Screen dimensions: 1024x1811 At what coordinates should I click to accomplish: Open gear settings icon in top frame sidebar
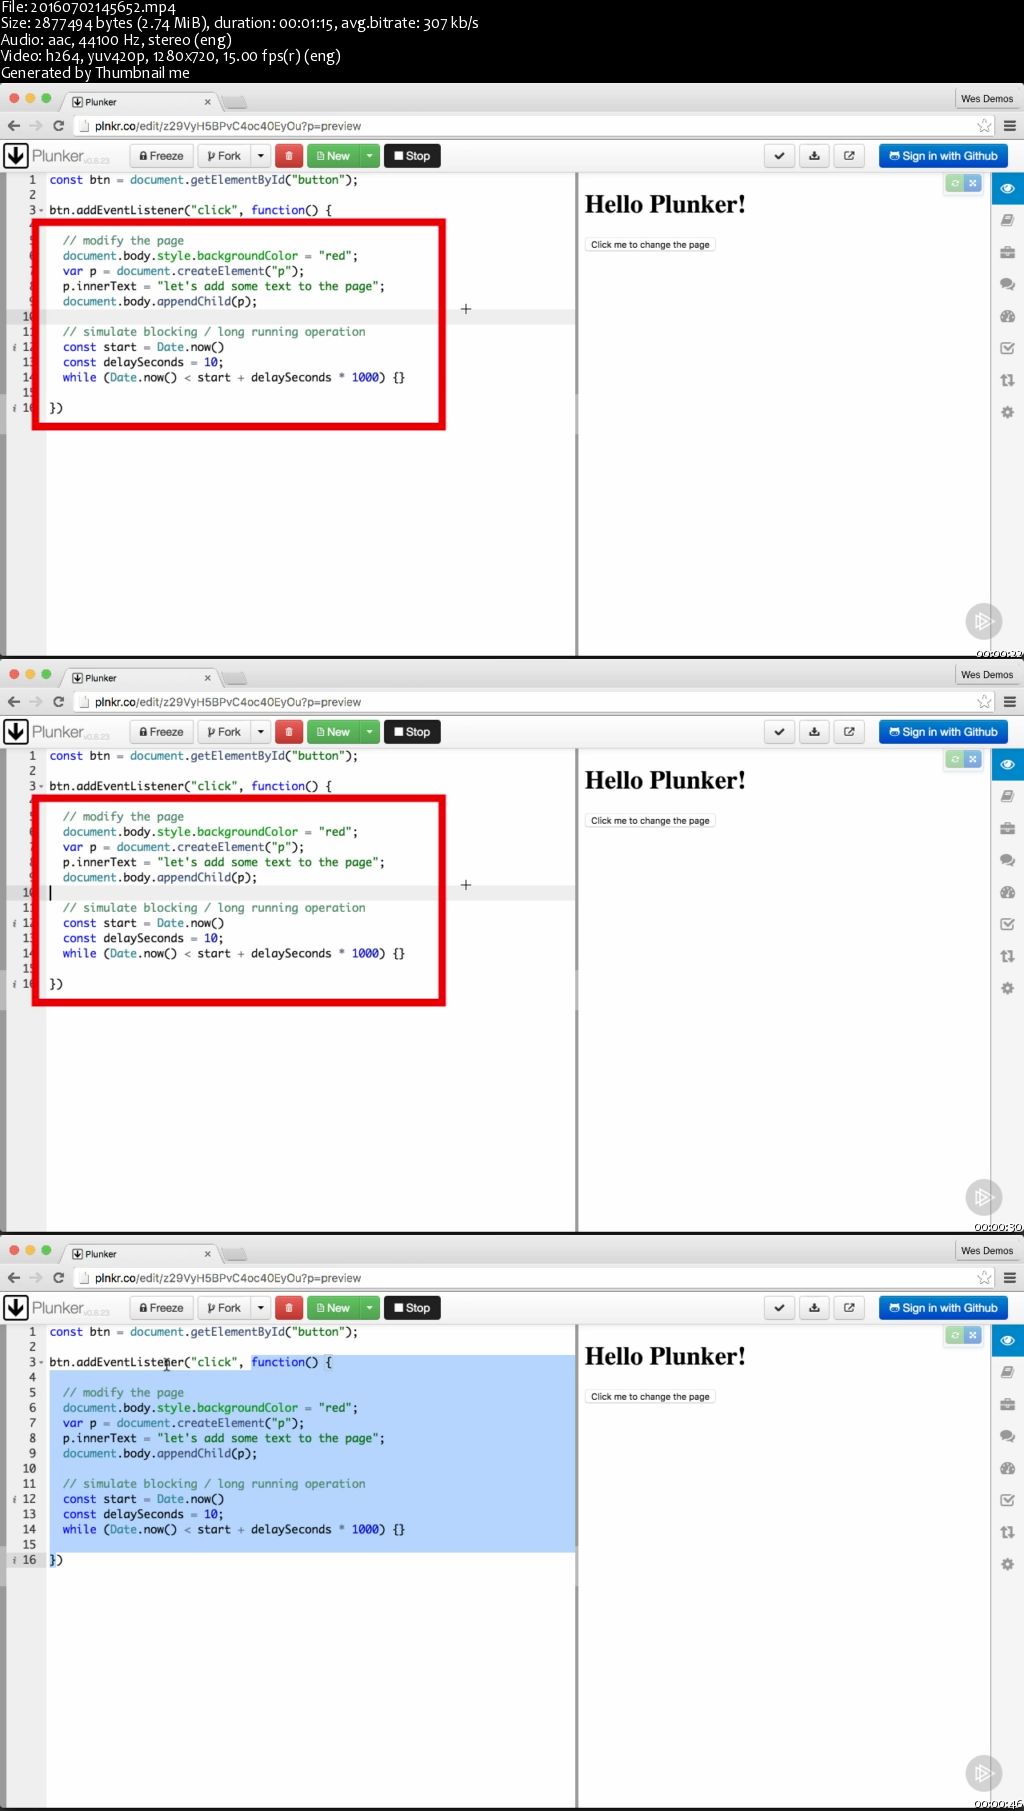point(1007,412)
